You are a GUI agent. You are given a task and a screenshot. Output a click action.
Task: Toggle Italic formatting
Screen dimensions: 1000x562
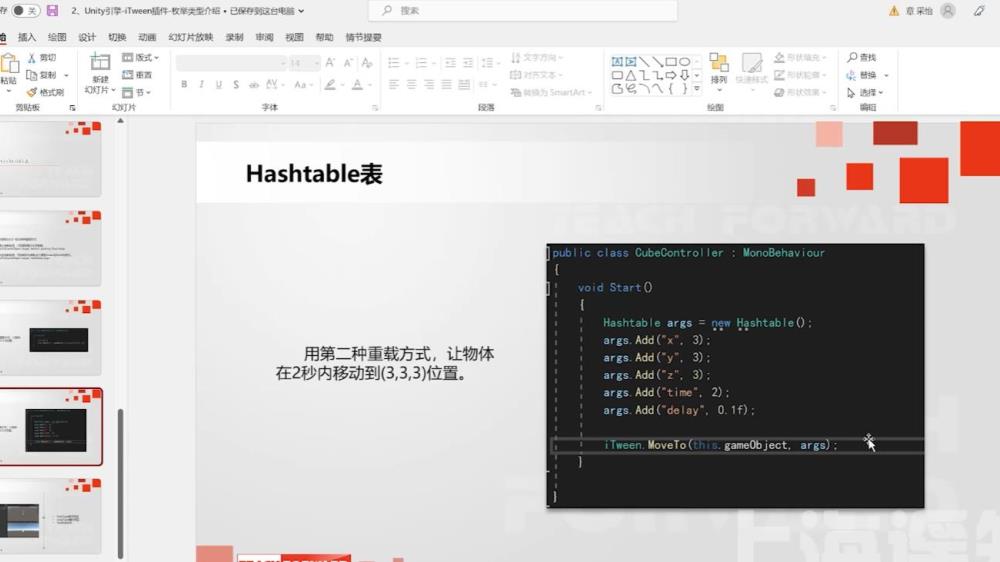202,84
